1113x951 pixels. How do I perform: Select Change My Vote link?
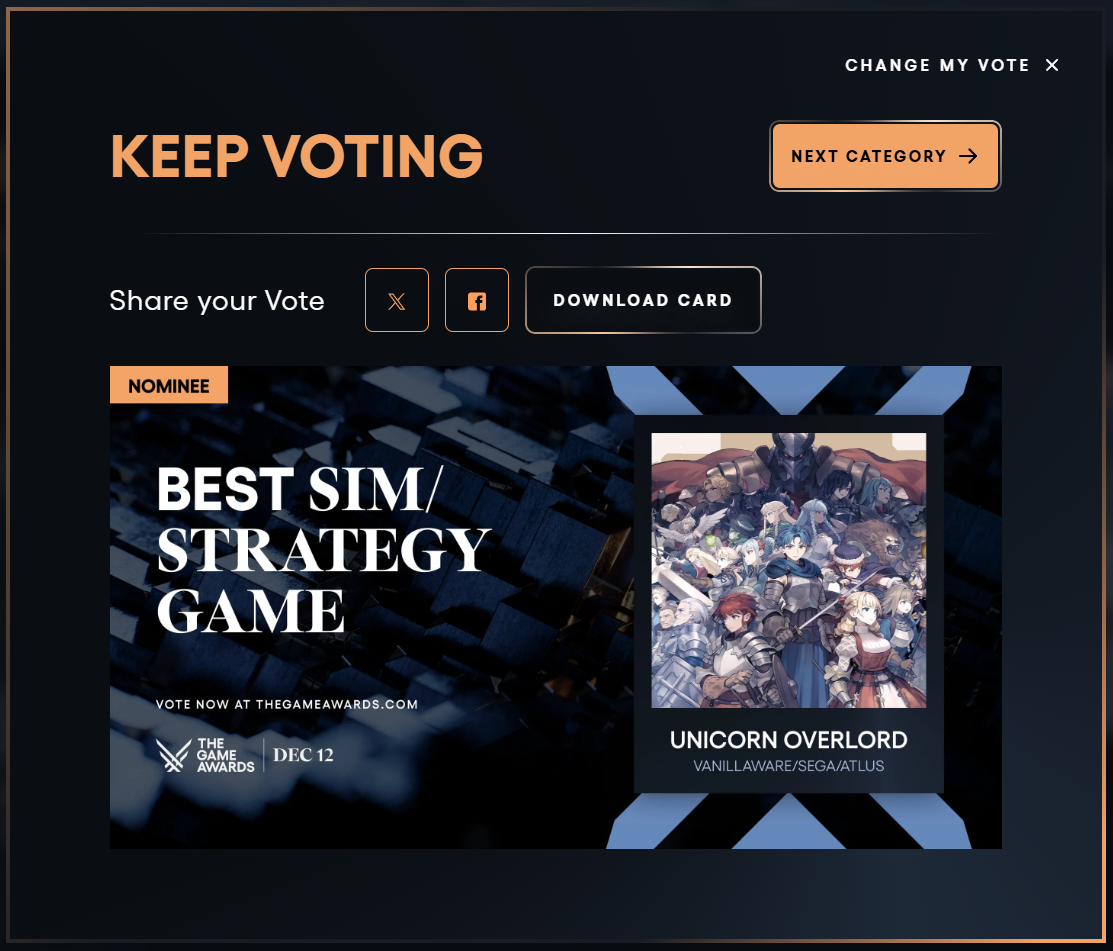(937, 65)
